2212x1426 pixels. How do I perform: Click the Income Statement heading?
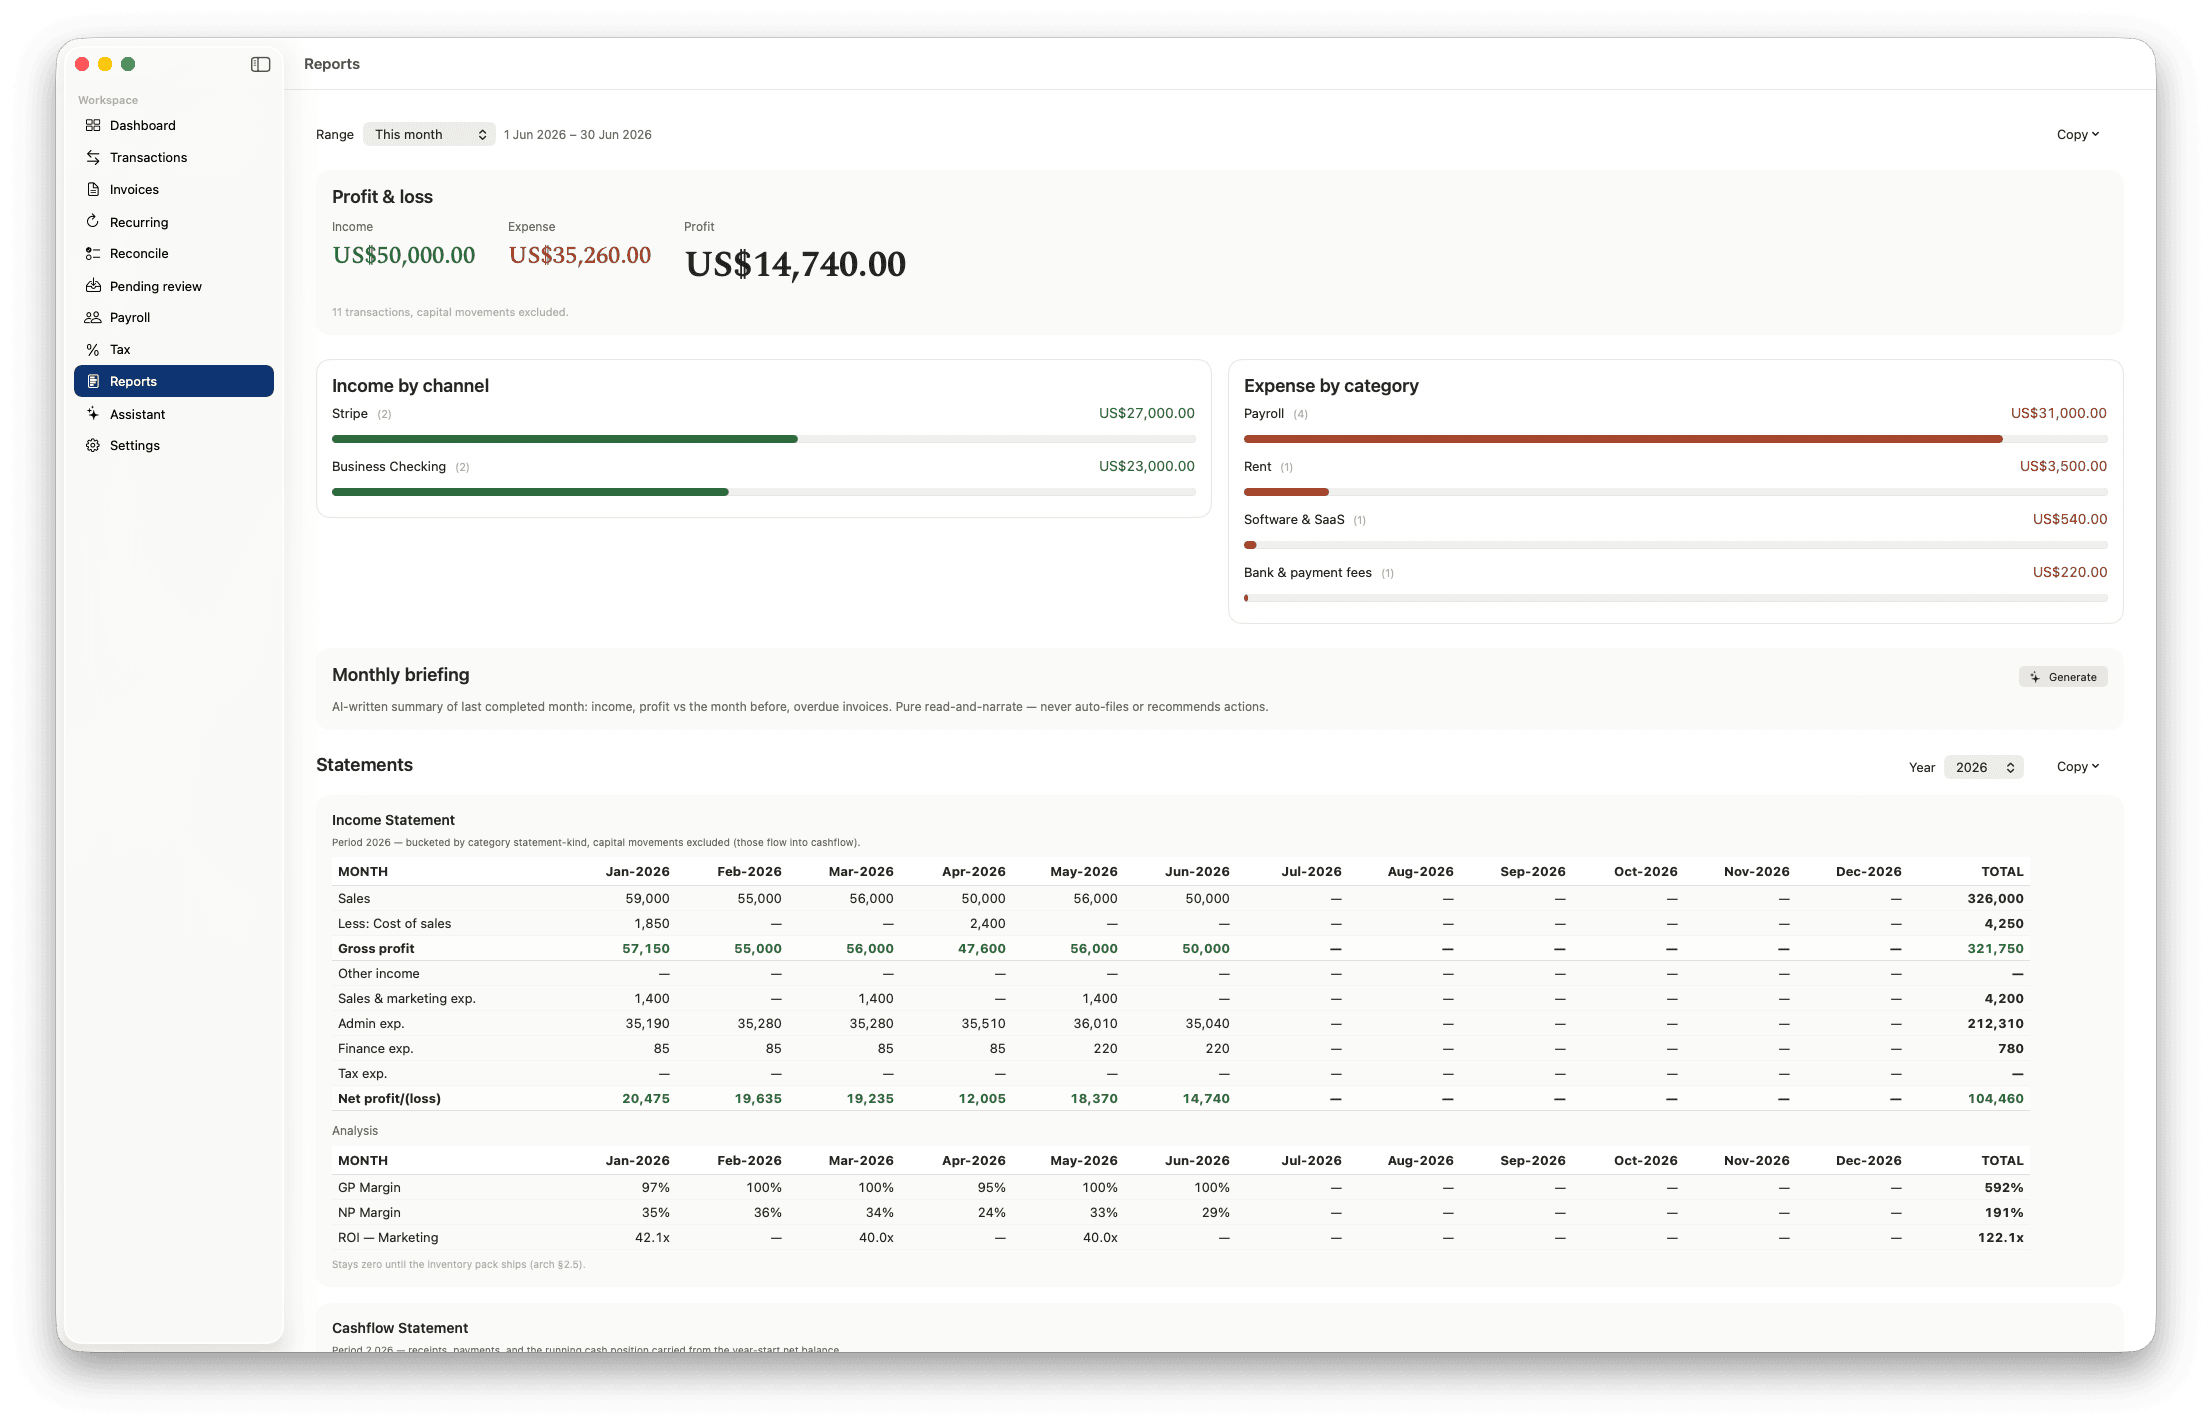(x=393, y=820)
